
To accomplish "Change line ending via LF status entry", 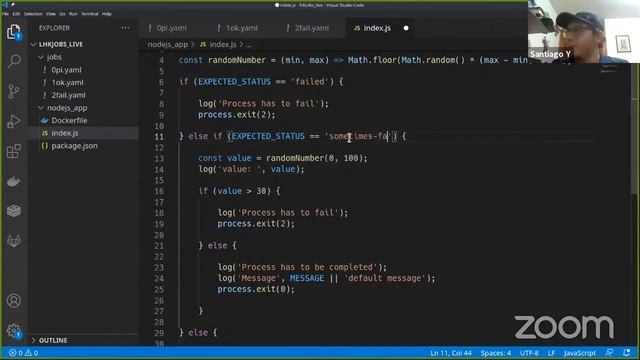I will 551,353.
